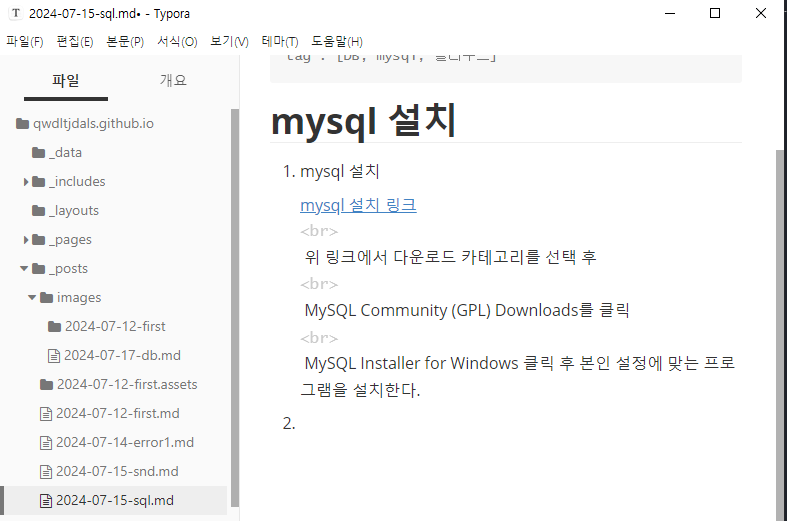Image resolution: width=787 pixels, height=521 pixels.
Task: Expand the _pages folder arrow
Action: pyautogui.click(x=26, y=240)
